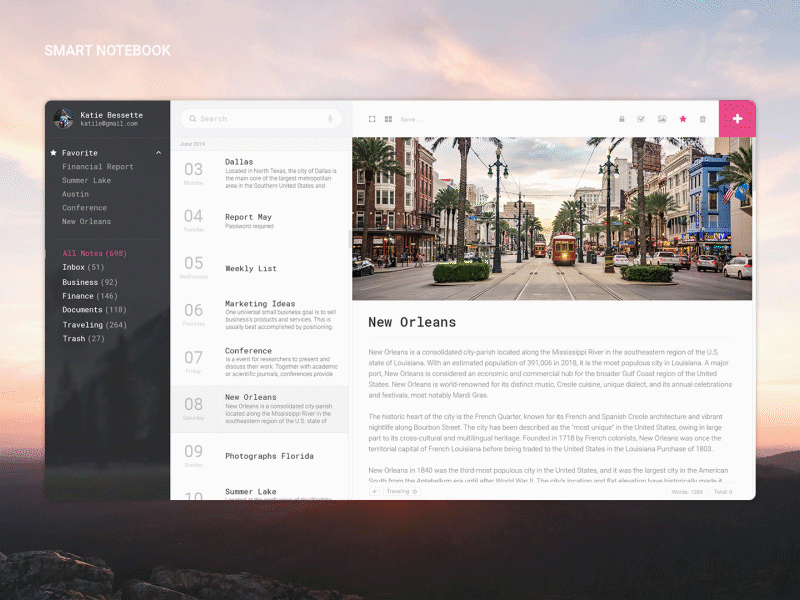This screenshot has width=800, height=600.
Task: Select the Business (92) folder
Action: [x=90, y=282]
